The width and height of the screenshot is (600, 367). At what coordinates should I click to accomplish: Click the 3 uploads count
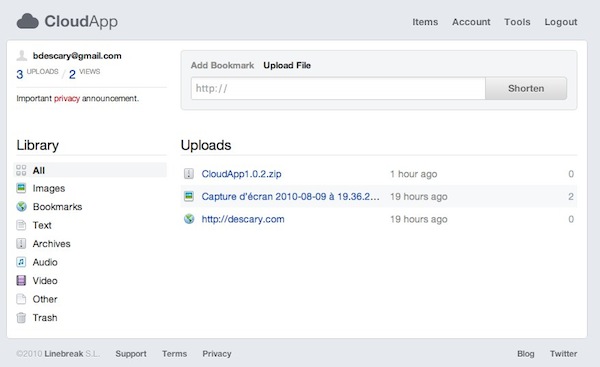coord(20,74)
